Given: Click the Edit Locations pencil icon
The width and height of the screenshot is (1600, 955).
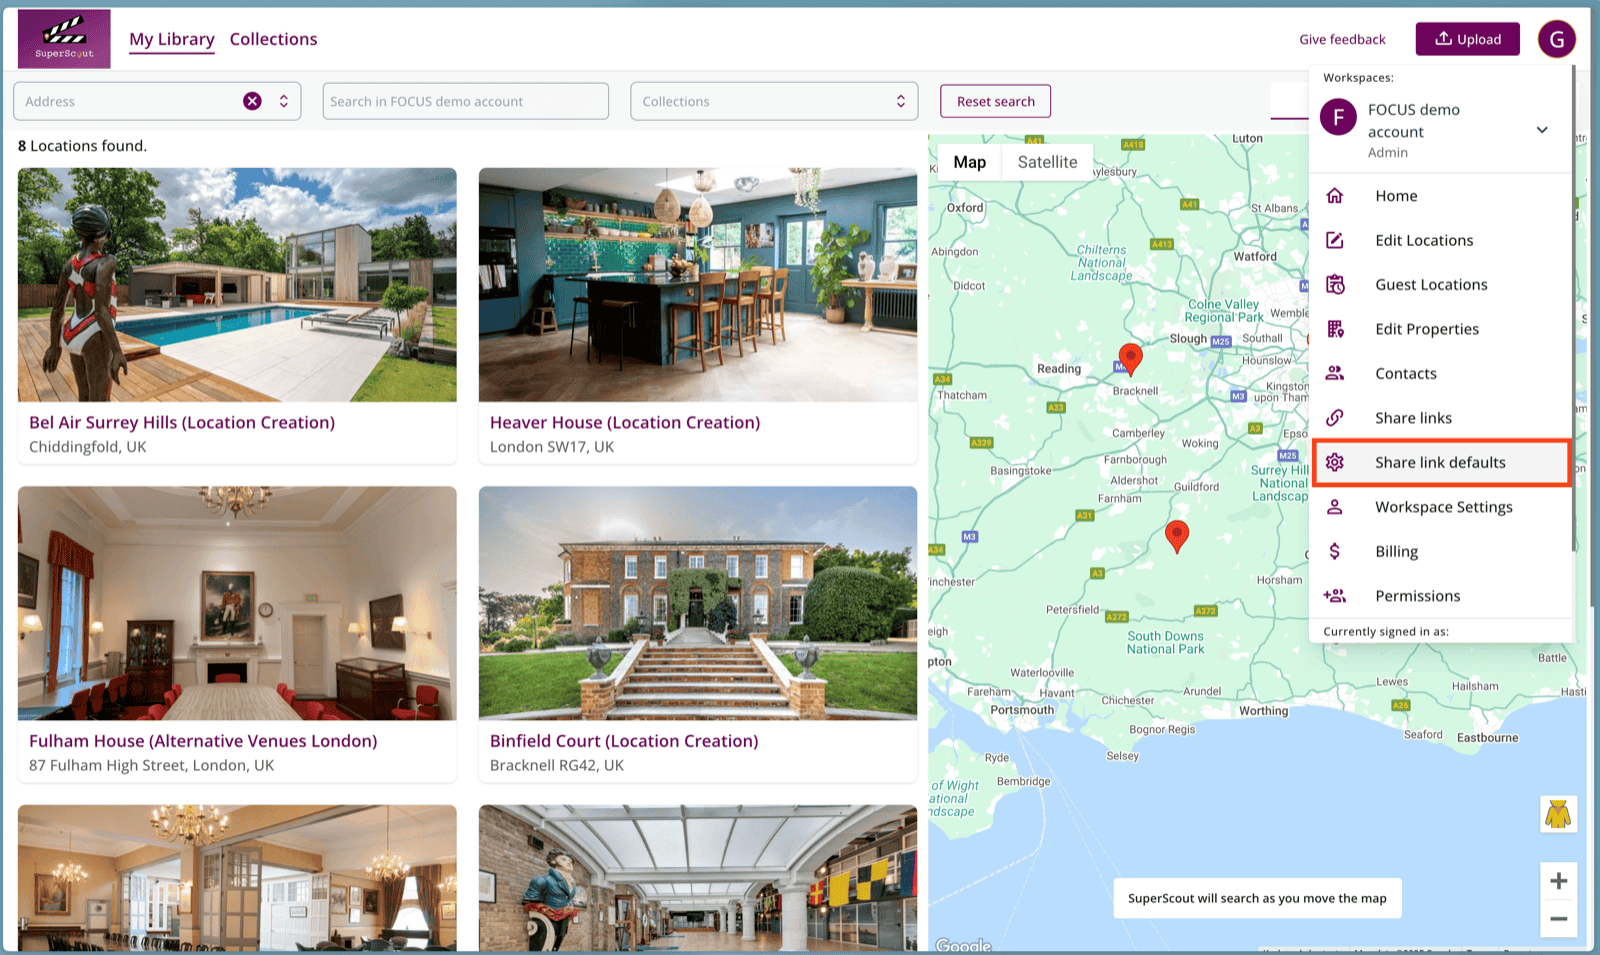Looking at the screenshot, I should click(1335, 240).
